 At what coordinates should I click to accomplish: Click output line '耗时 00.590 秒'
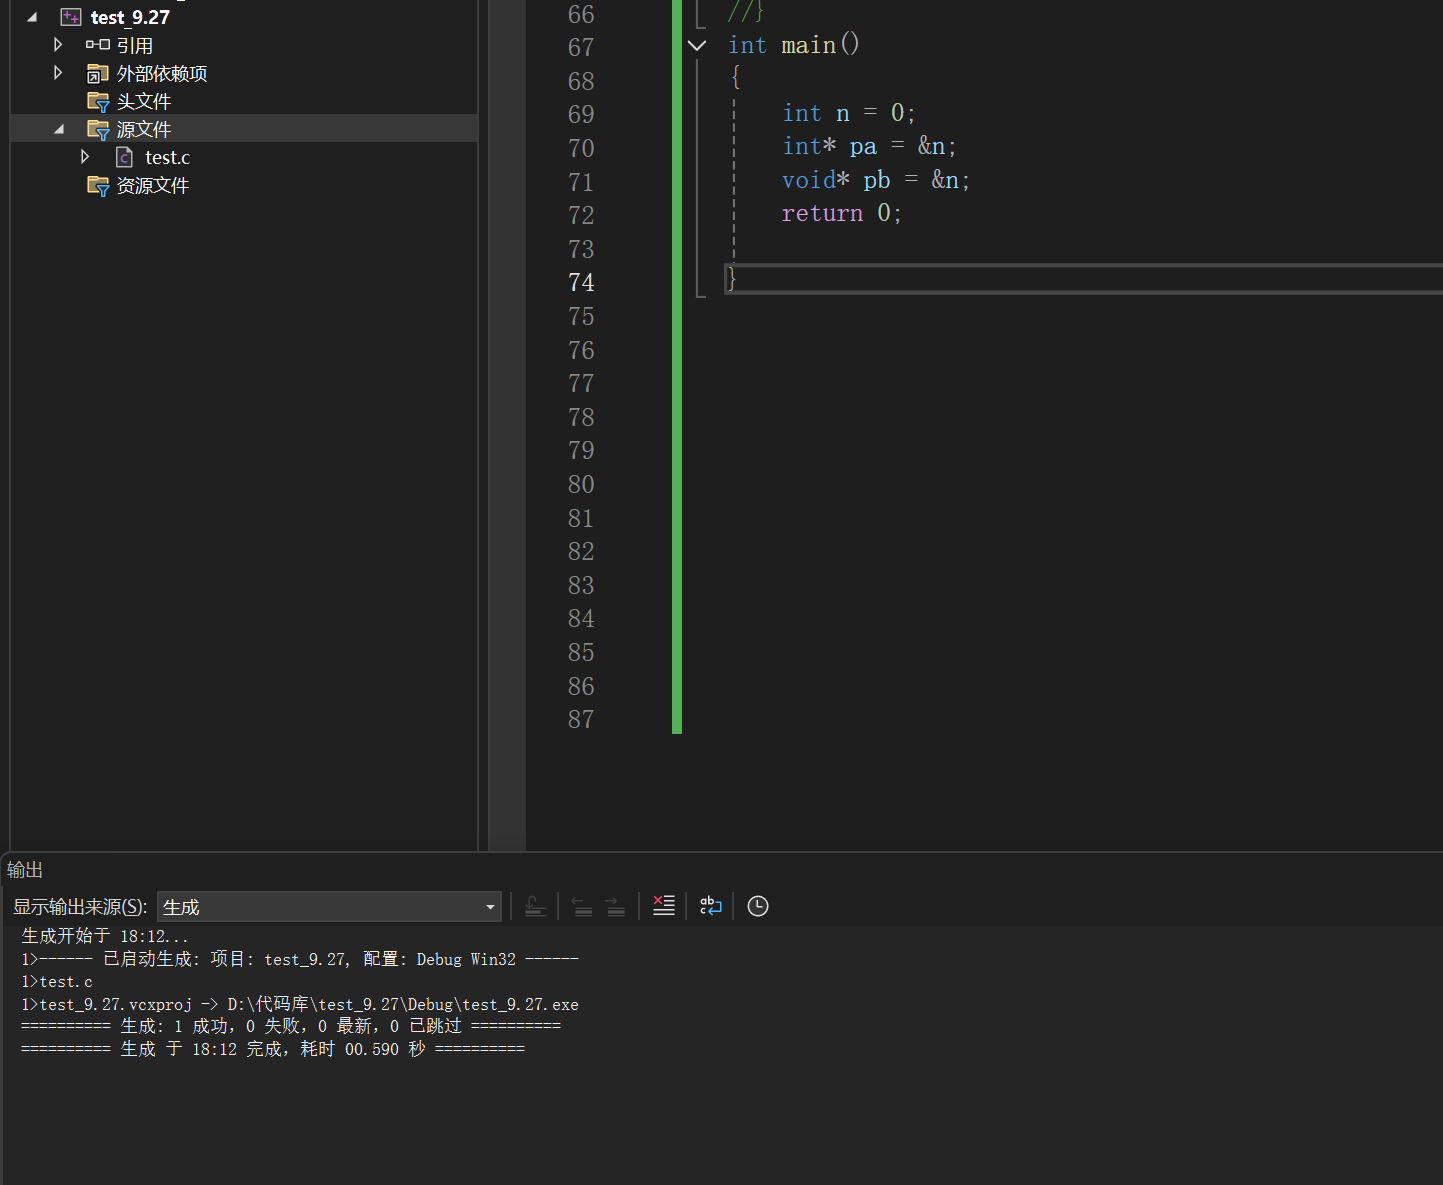pos(273,1049)
